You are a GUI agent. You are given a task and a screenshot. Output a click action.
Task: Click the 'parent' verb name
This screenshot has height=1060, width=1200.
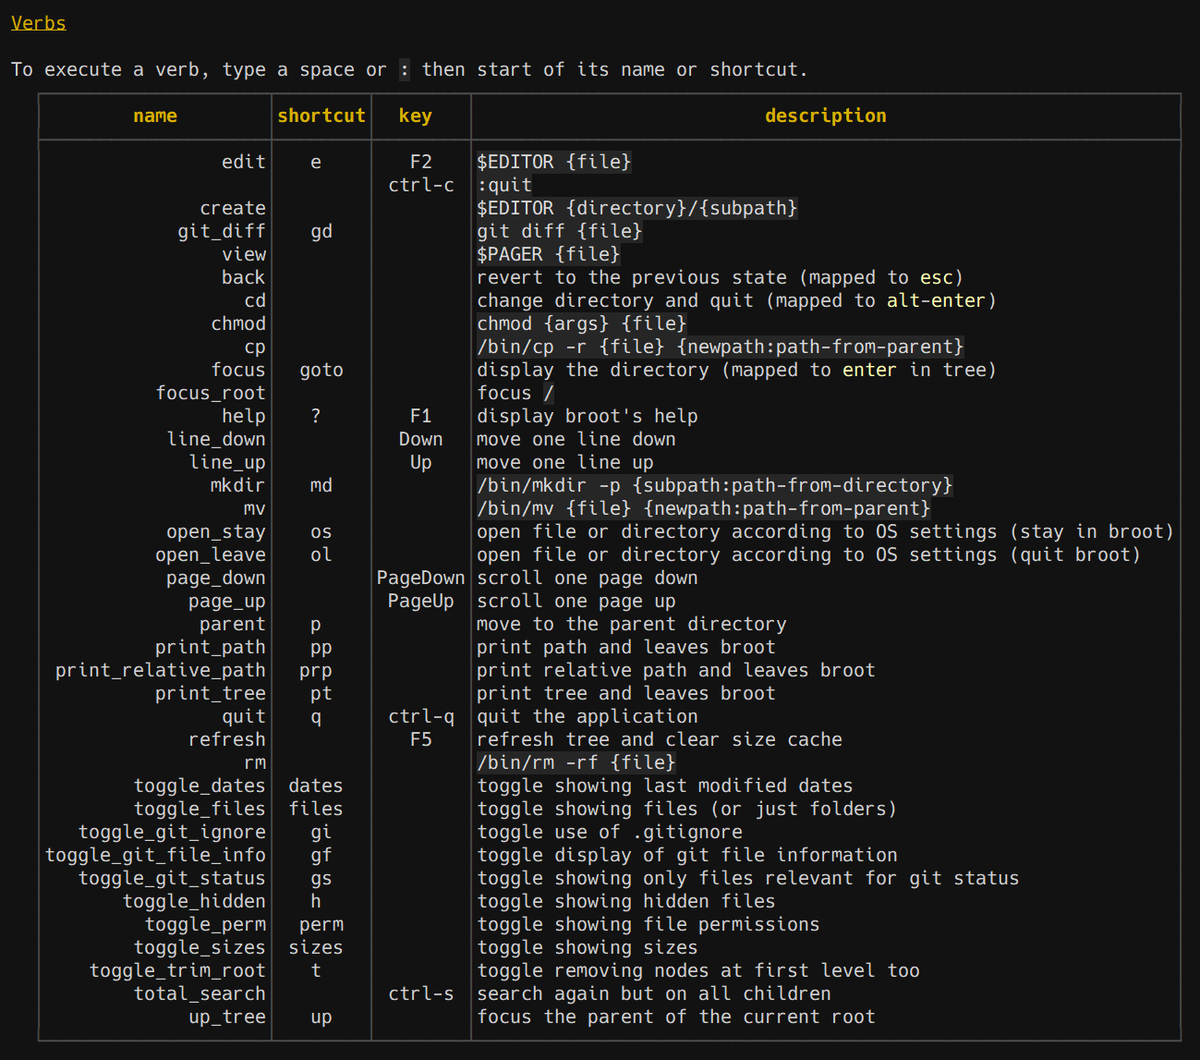click(x=233, y=624)
